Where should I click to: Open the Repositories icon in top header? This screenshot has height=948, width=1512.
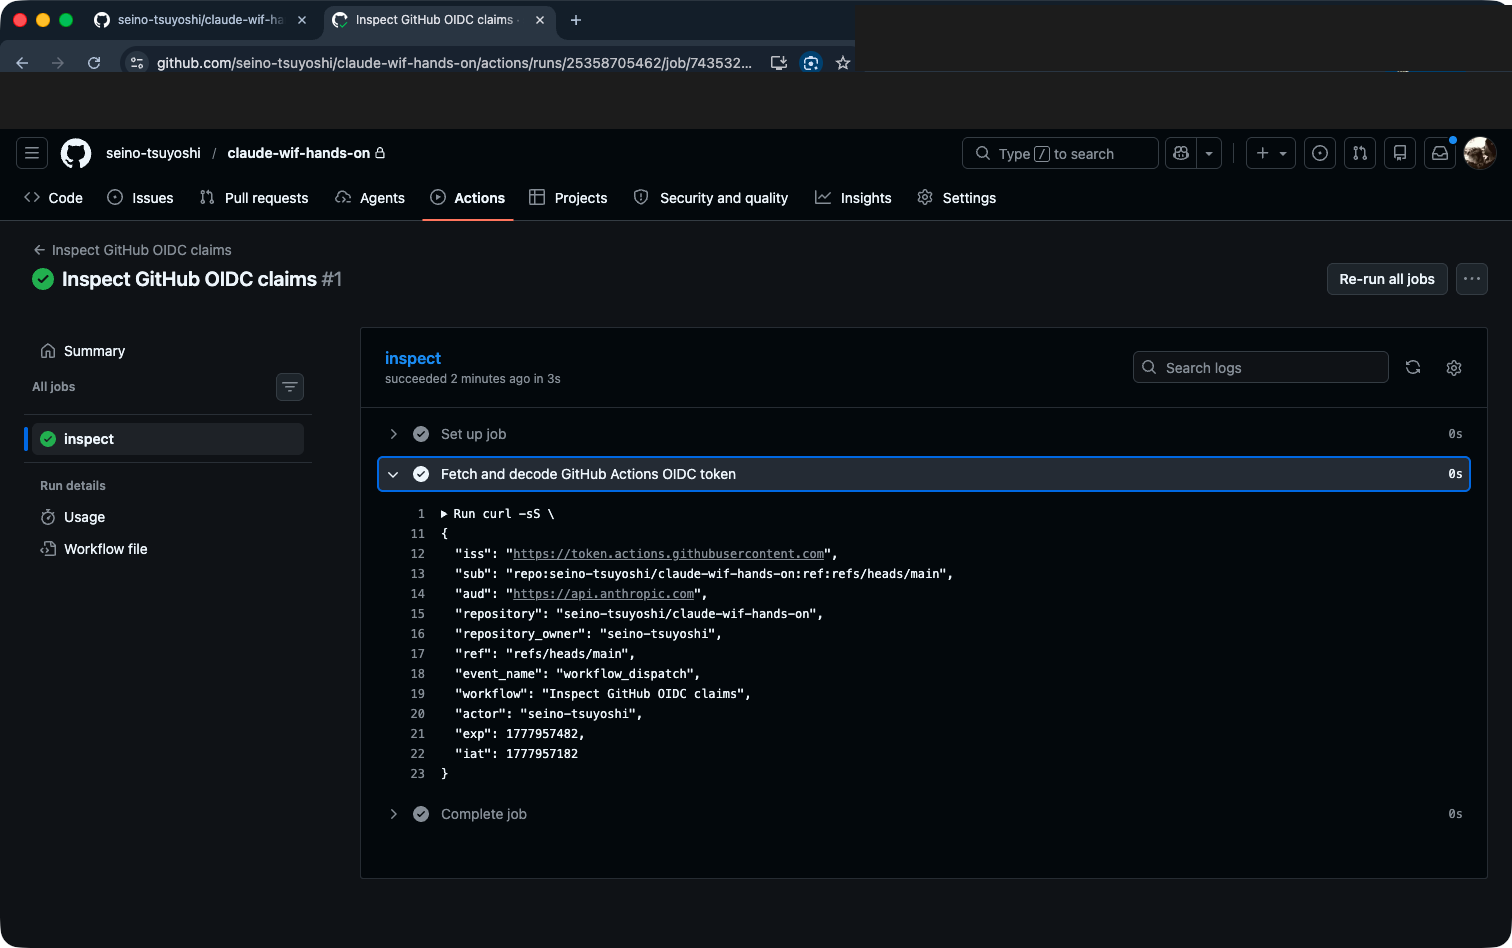click(1400, 153)
